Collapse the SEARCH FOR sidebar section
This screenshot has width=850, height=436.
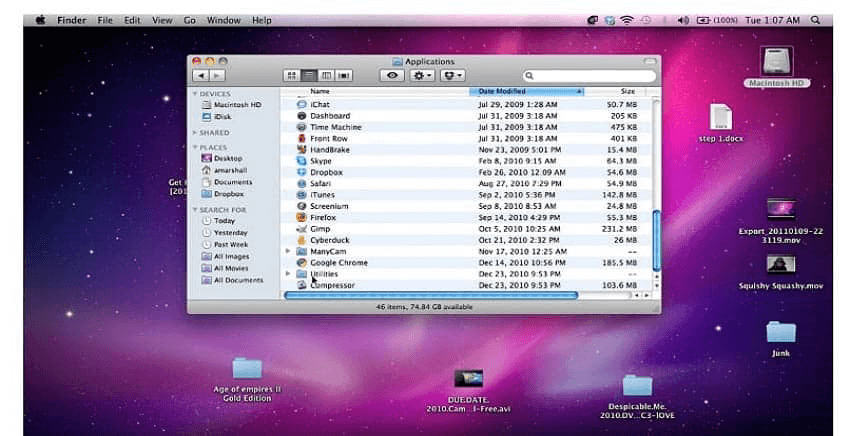(x=195, y=209)
